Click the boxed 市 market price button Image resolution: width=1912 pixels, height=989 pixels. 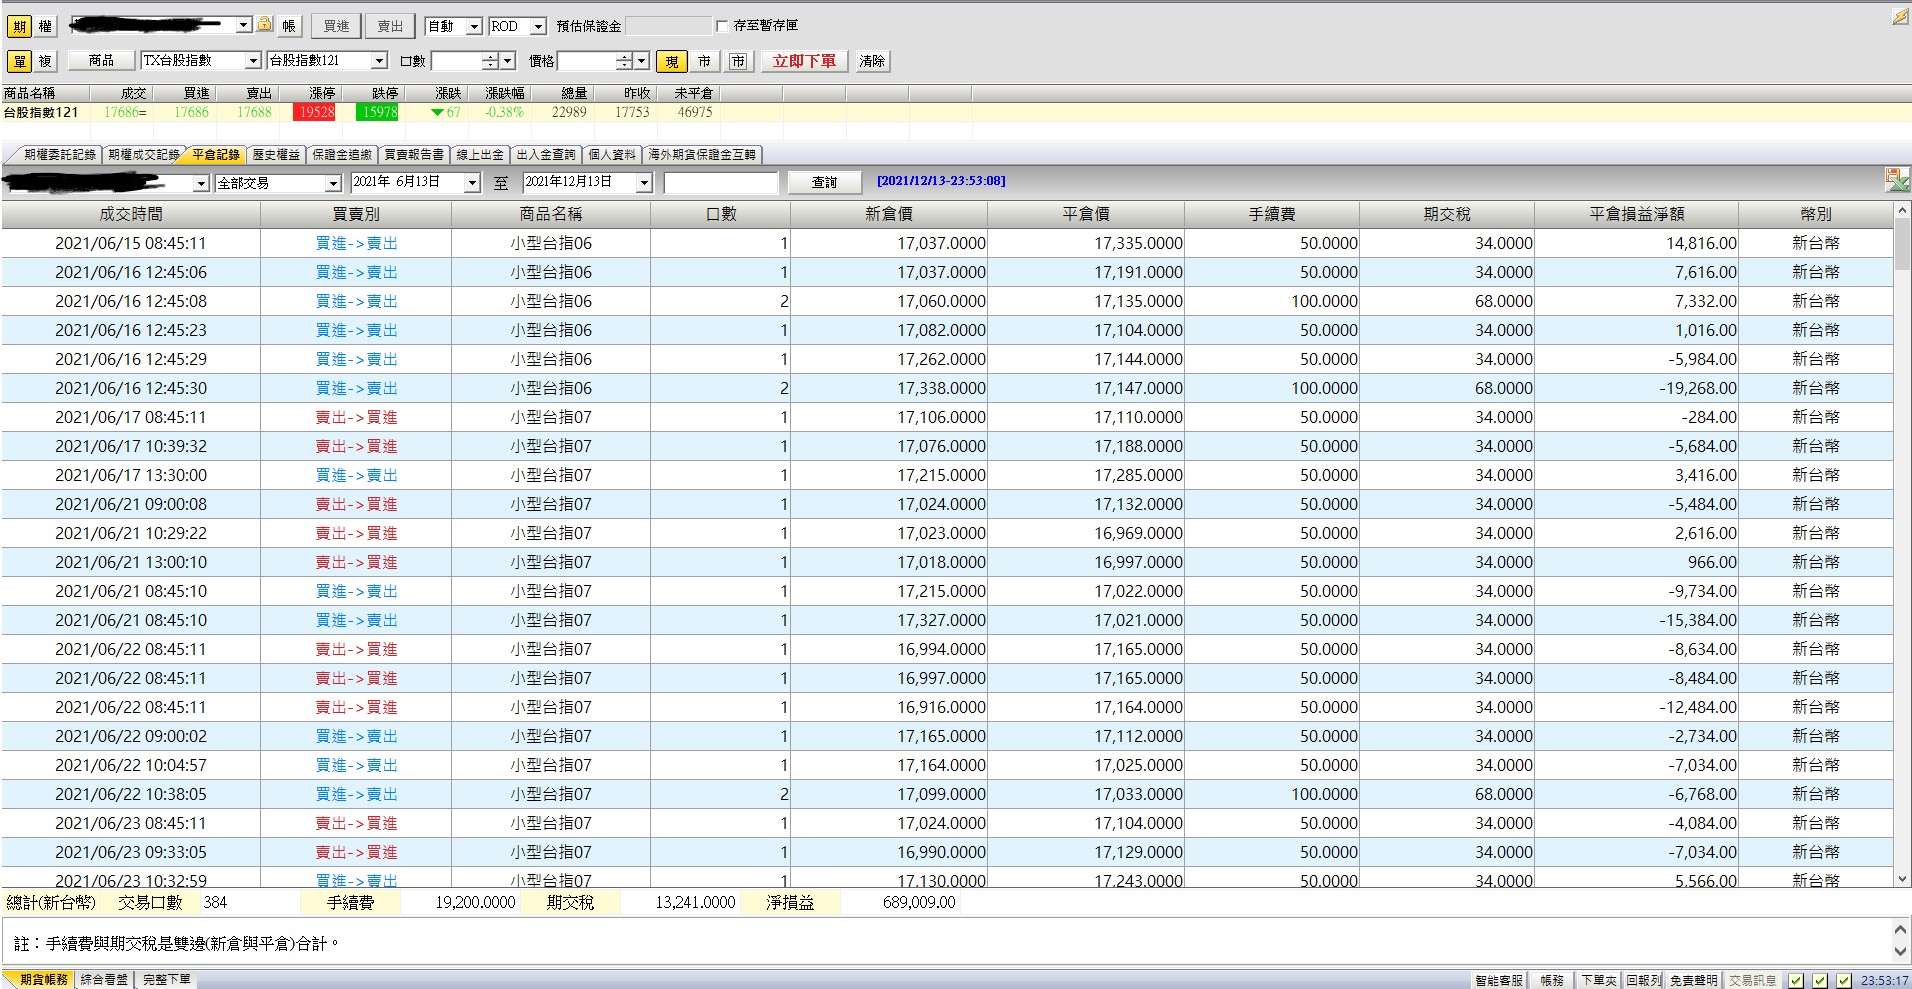coord(738,61)
